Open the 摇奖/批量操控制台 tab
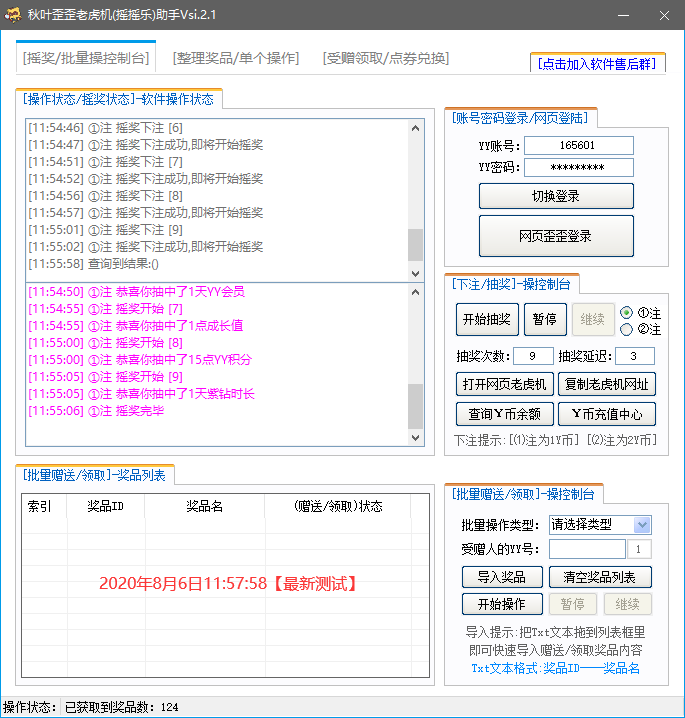This screenshot has height=718, width=685. tap(85, 58)
